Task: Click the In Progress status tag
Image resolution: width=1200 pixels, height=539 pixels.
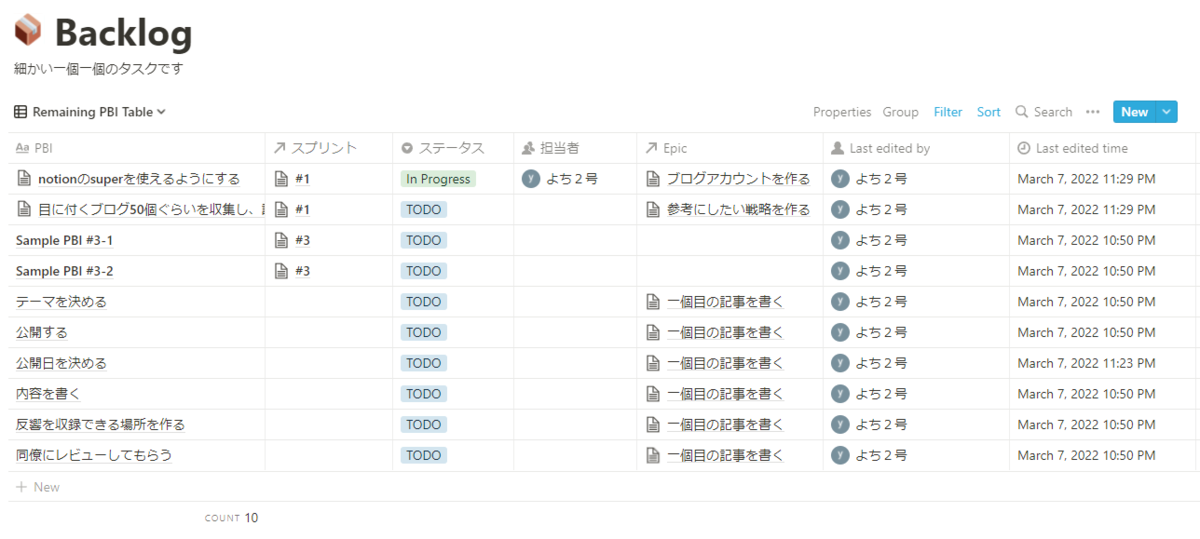Action: [x=438, y=179]
